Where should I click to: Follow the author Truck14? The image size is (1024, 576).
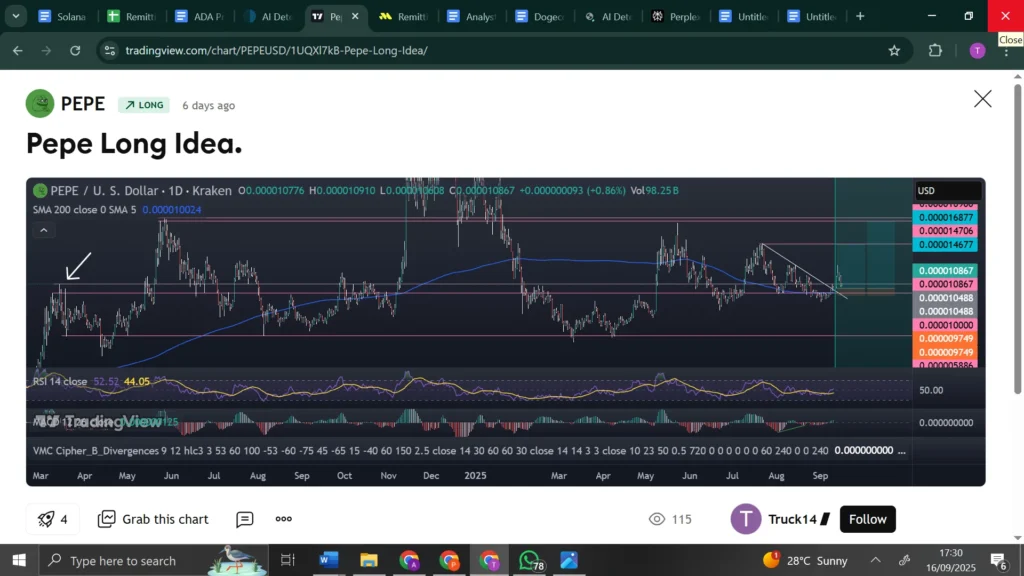(867, 519)
